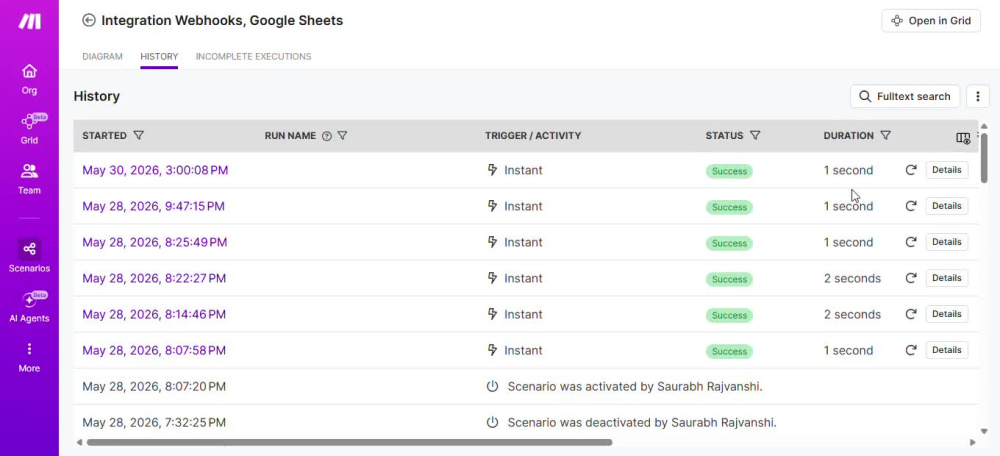Click the vertical scrollbar thumb
Screen dimensions: 1000x456
coord(984,158)
